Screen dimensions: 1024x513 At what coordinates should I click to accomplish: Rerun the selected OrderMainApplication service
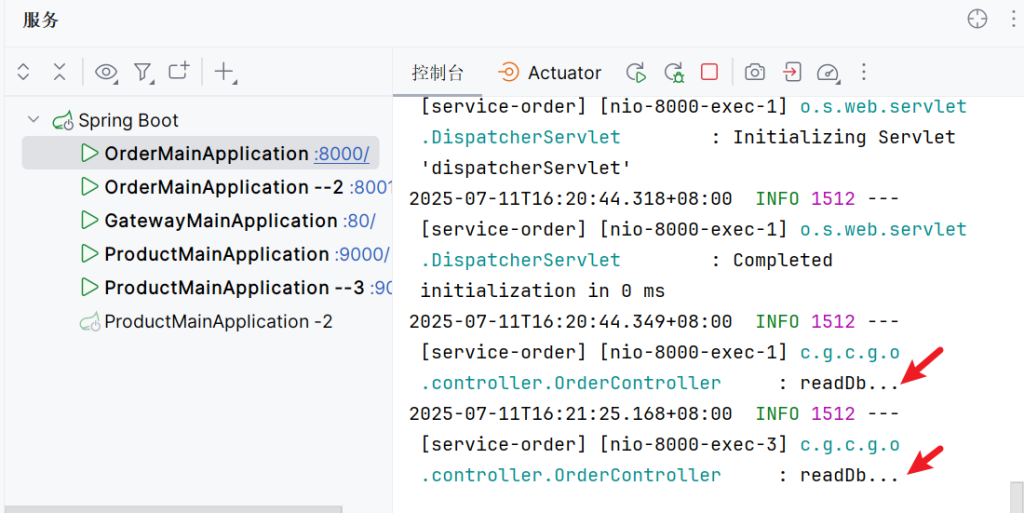point(636,72)
